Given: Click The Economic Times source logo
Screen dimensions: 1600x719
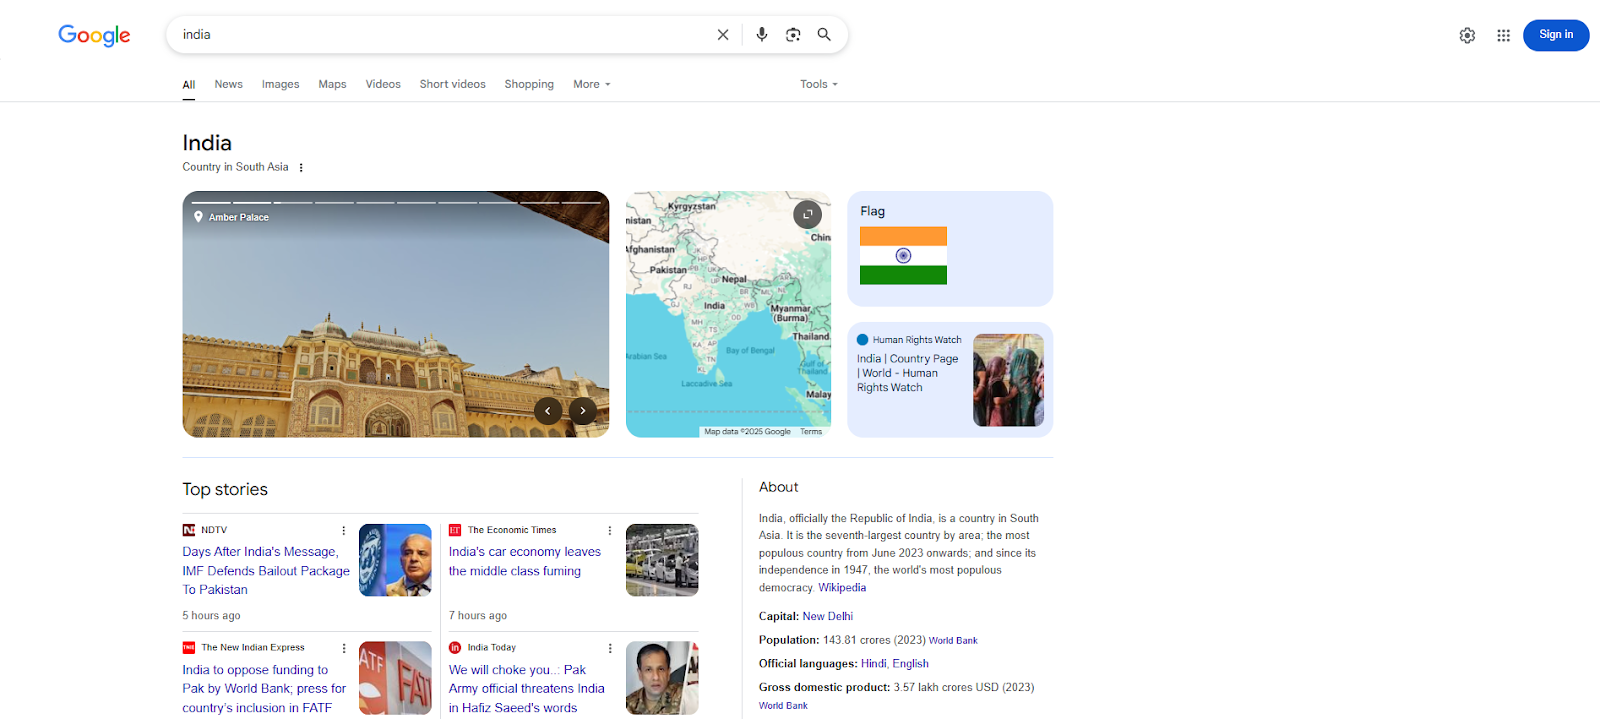Looking at the screenshot, I should (x=455, y=530).
